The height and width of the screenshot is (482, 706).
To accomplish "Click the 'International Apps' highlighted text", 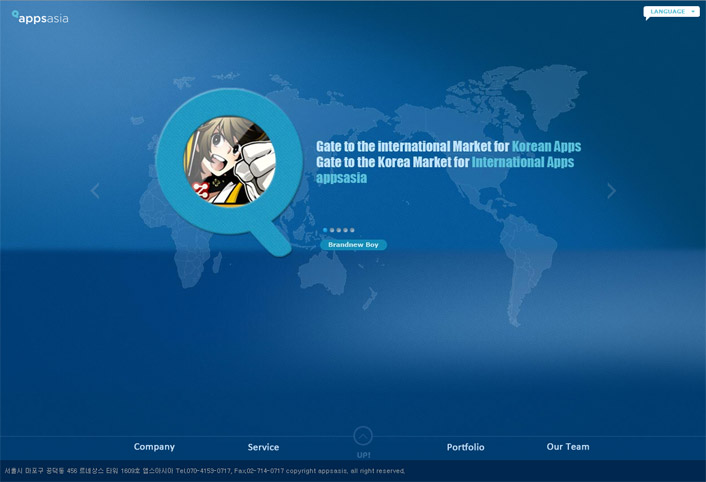I will click(x=523, y=162).
